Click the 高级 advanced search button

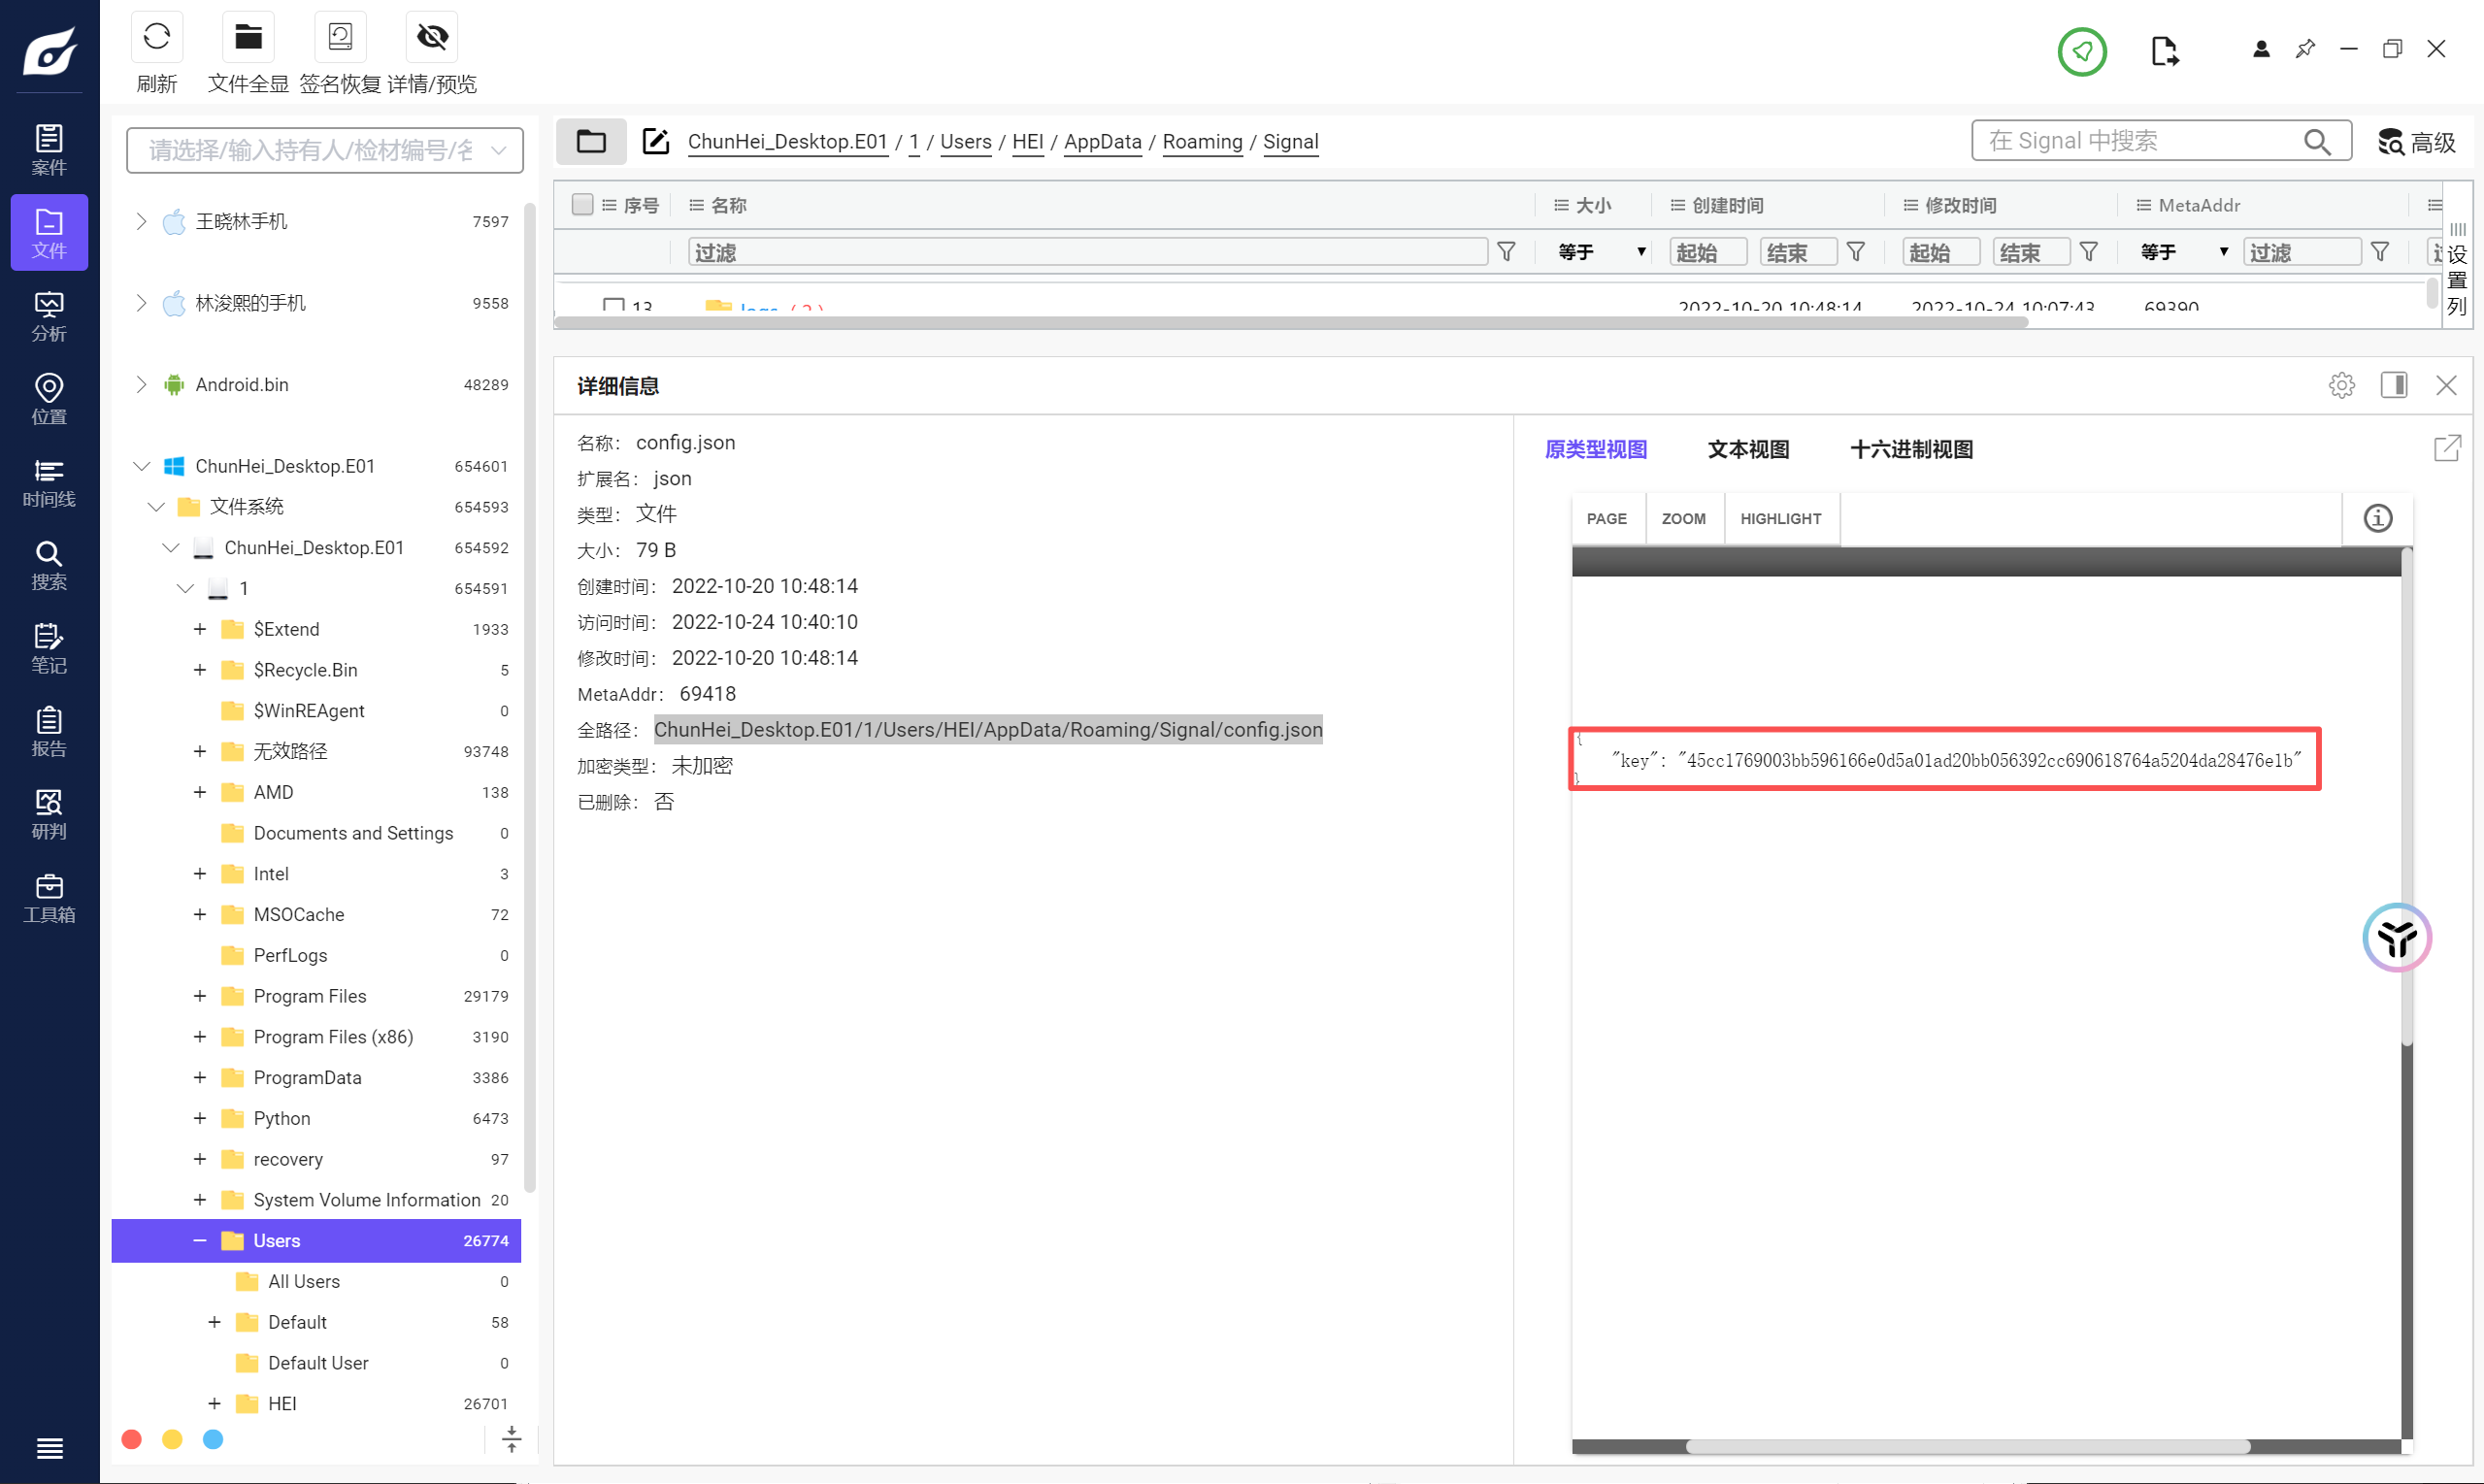coord(2415,142)
